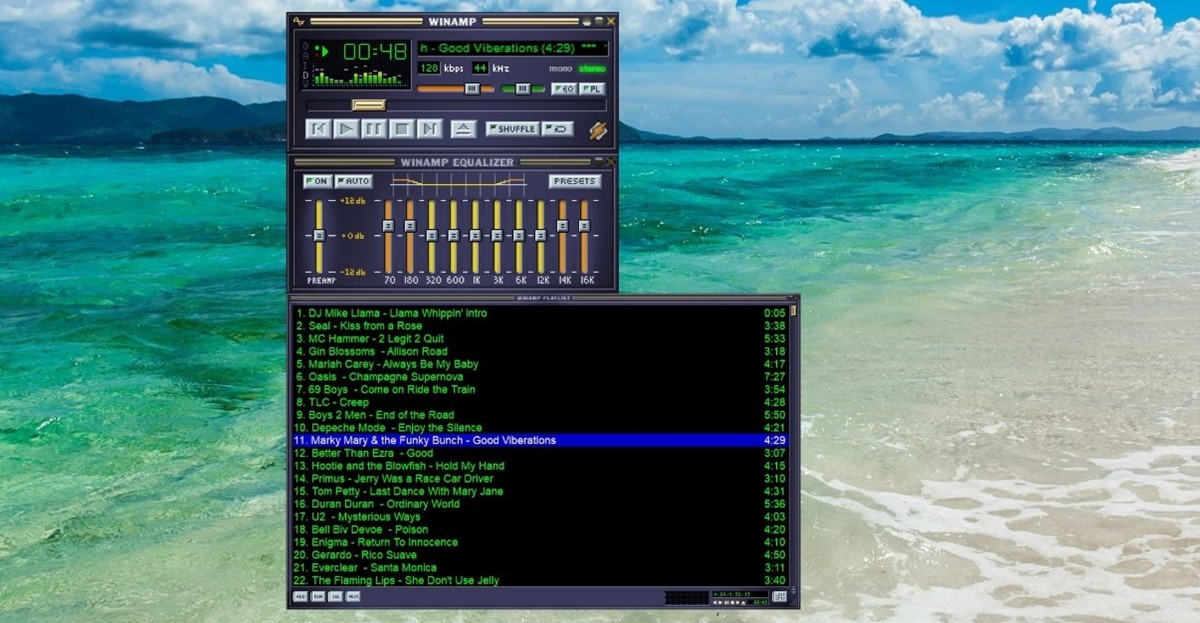Click the volume slider handle

click(472, 89)
